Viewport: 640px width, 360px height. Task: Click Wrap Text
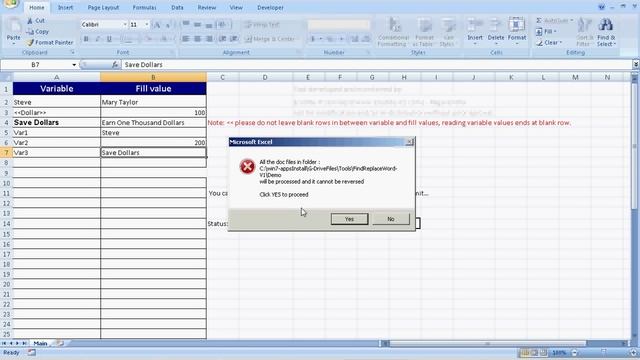pos(262,24)
